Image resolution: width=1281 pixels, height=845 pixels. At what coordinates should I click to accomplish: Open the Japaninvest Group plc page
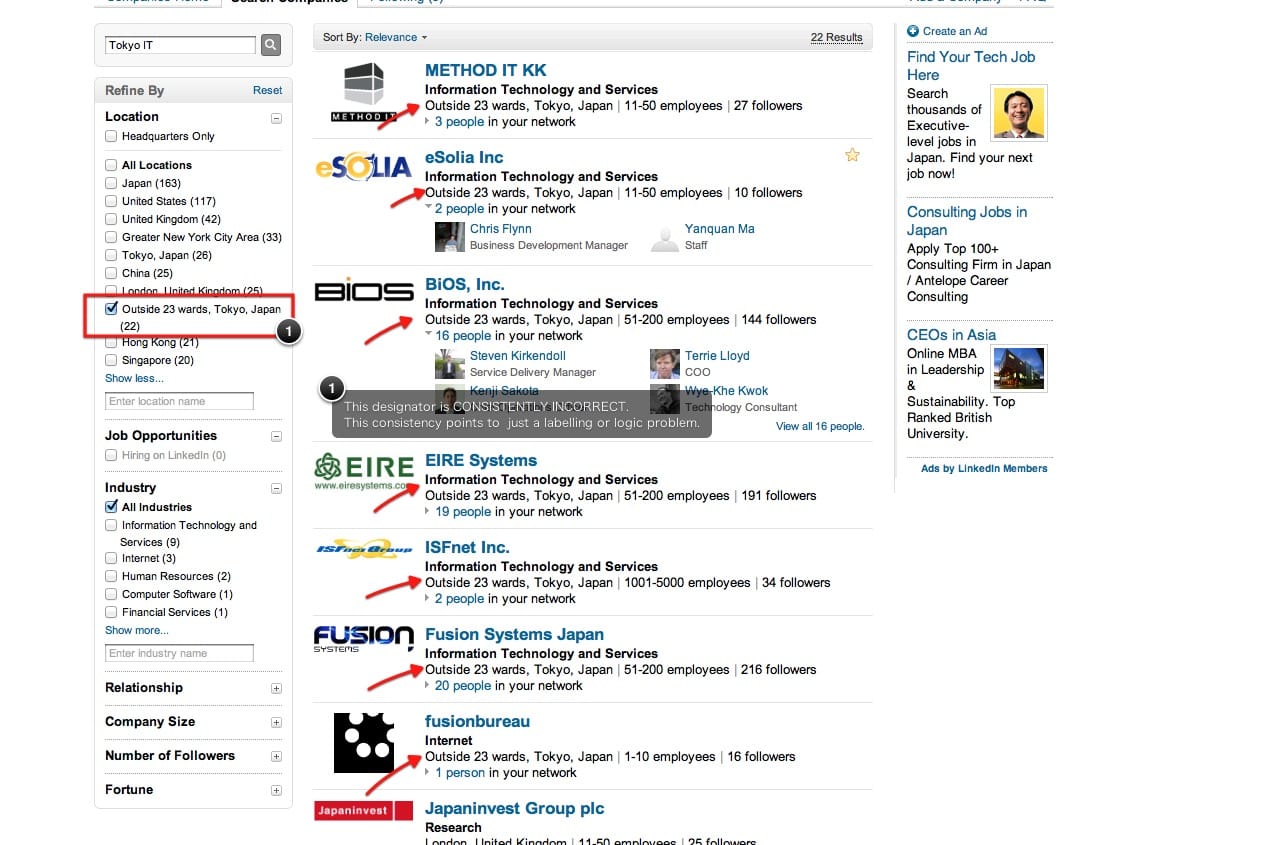click(x=514, y=808)
